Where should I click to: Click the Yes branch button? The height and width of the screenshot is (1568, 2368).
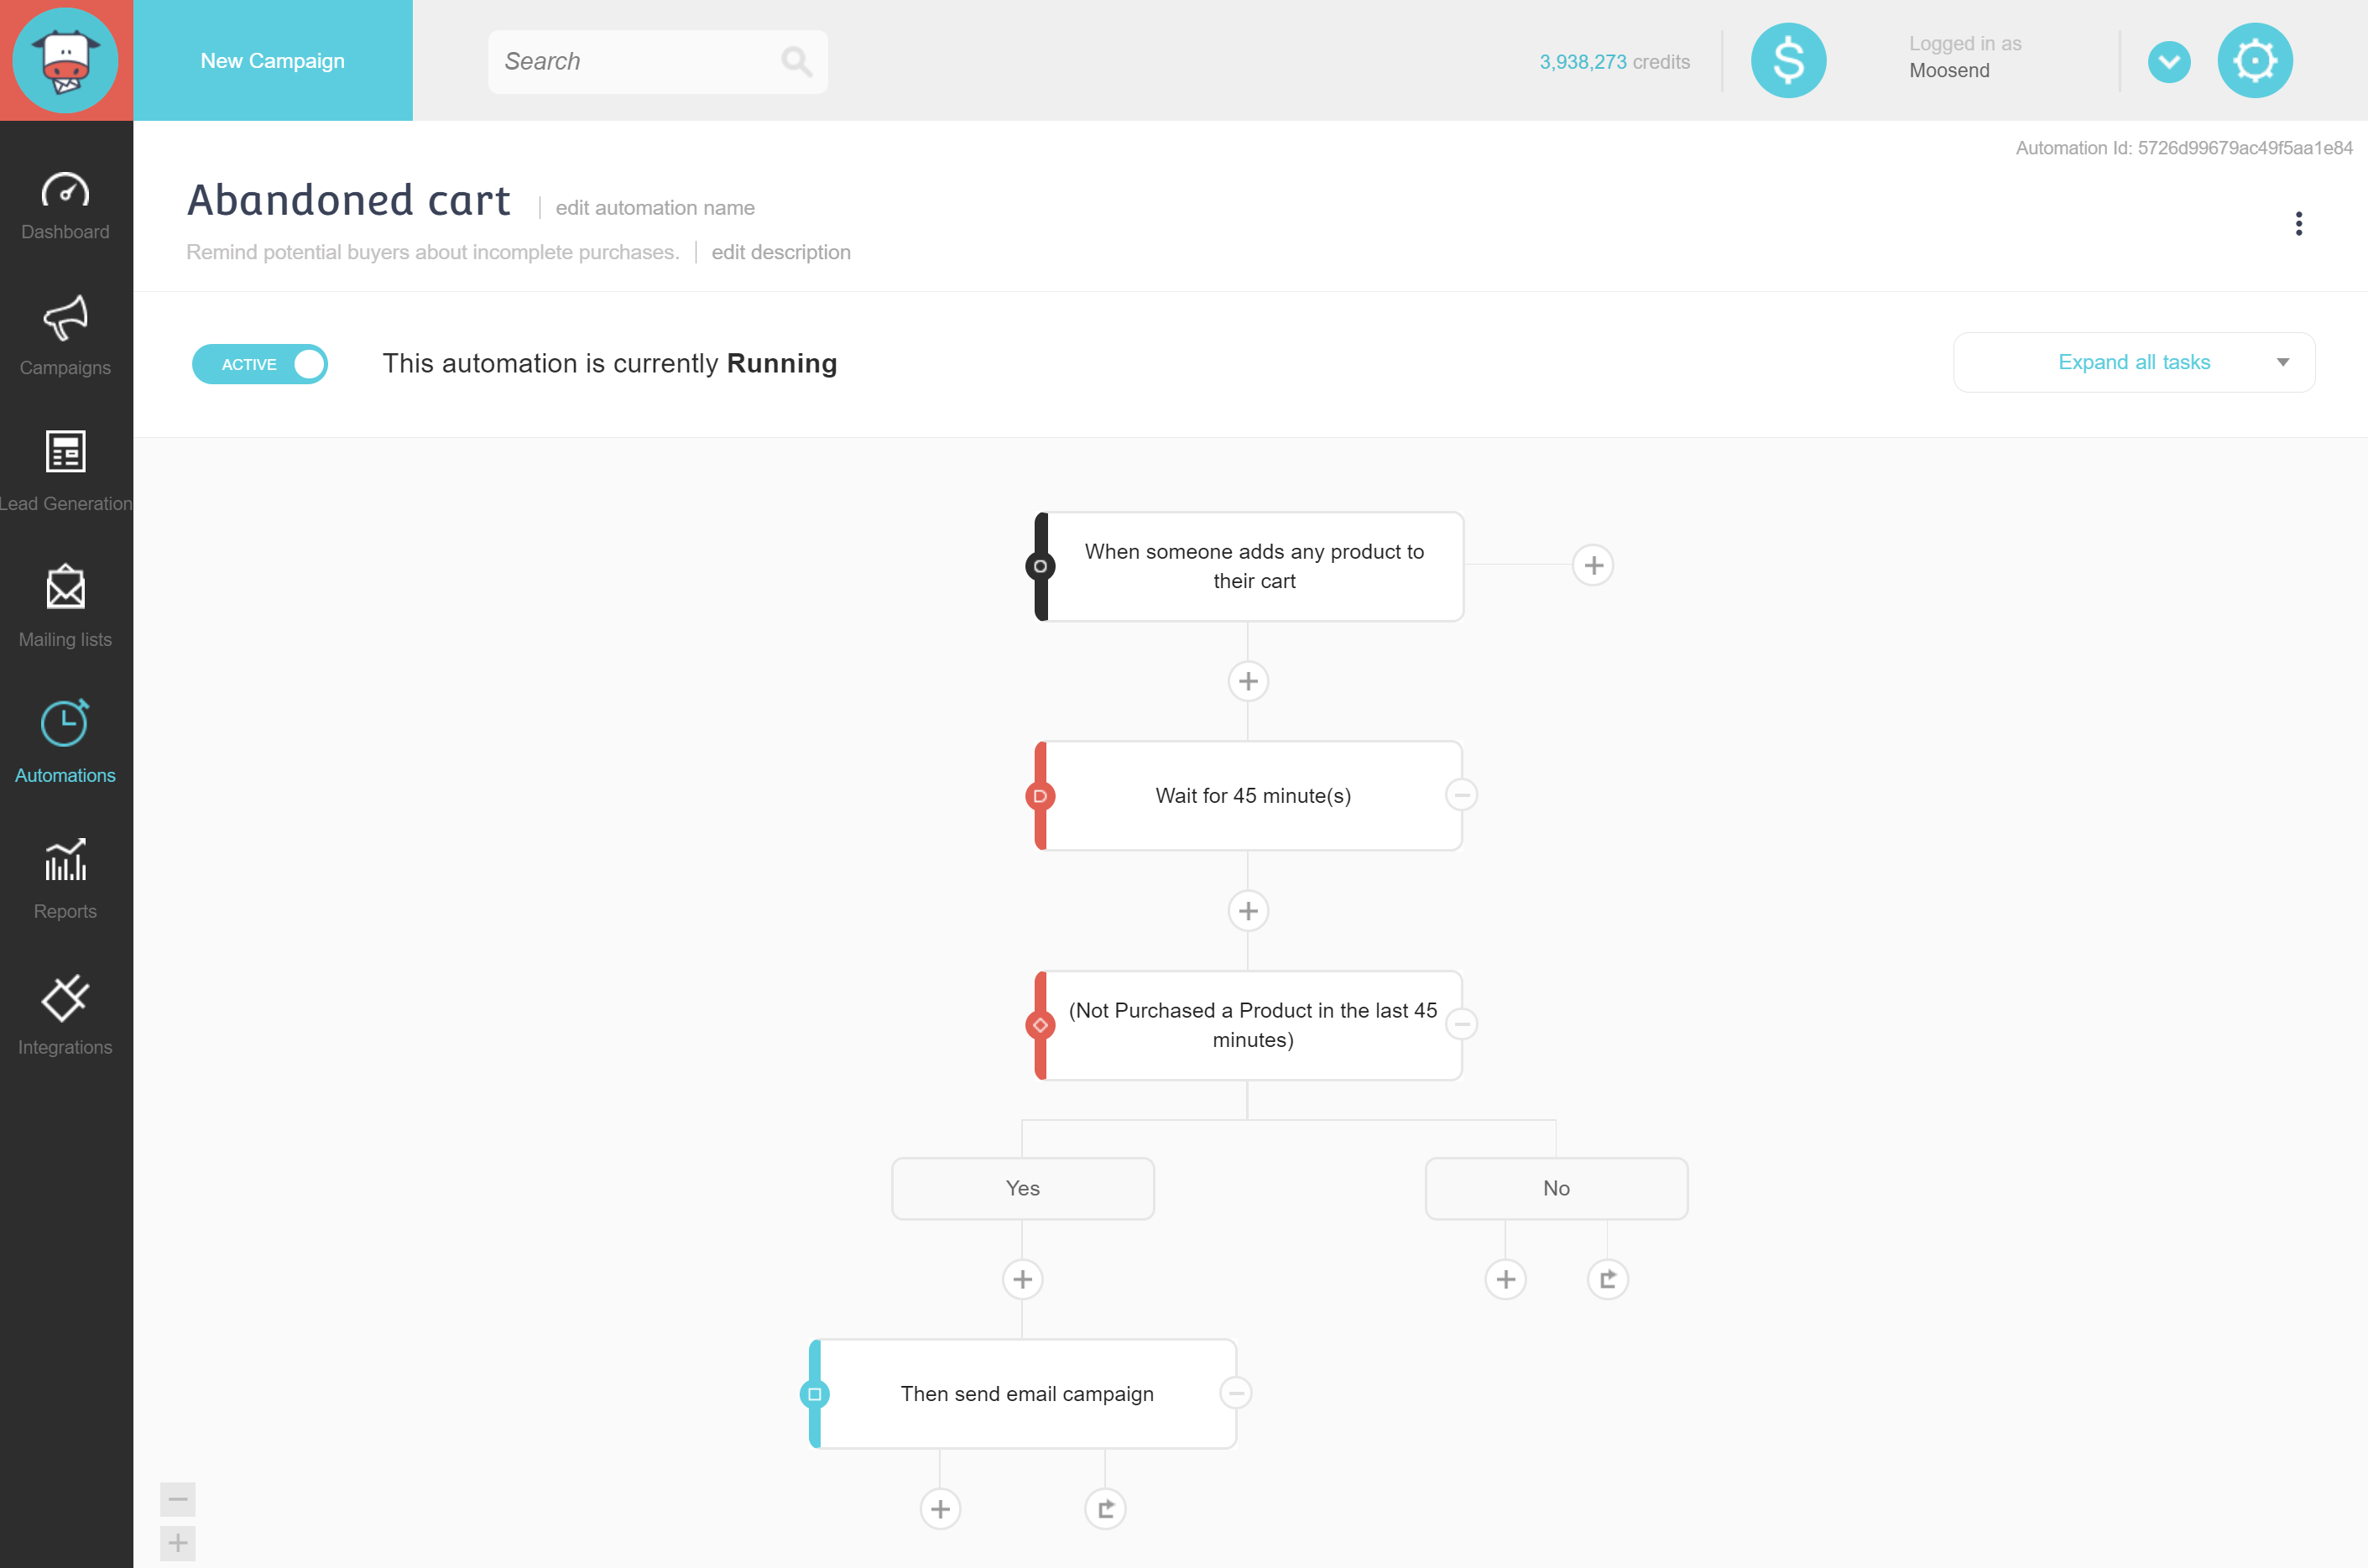[x=1022, y=1188]
